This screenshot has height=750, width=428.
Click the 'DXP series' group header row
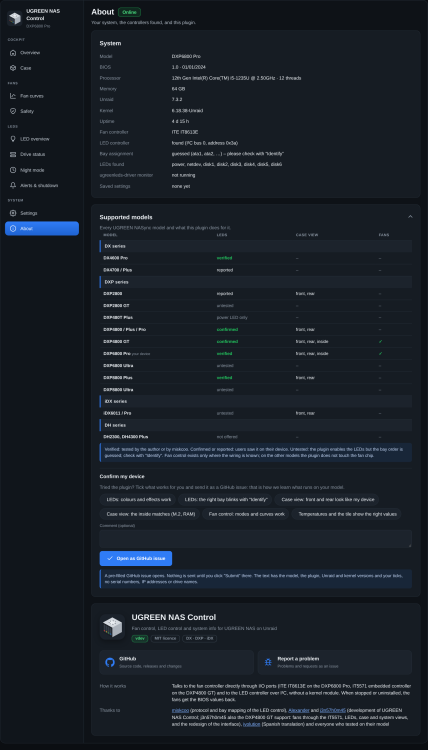[255, 282]
